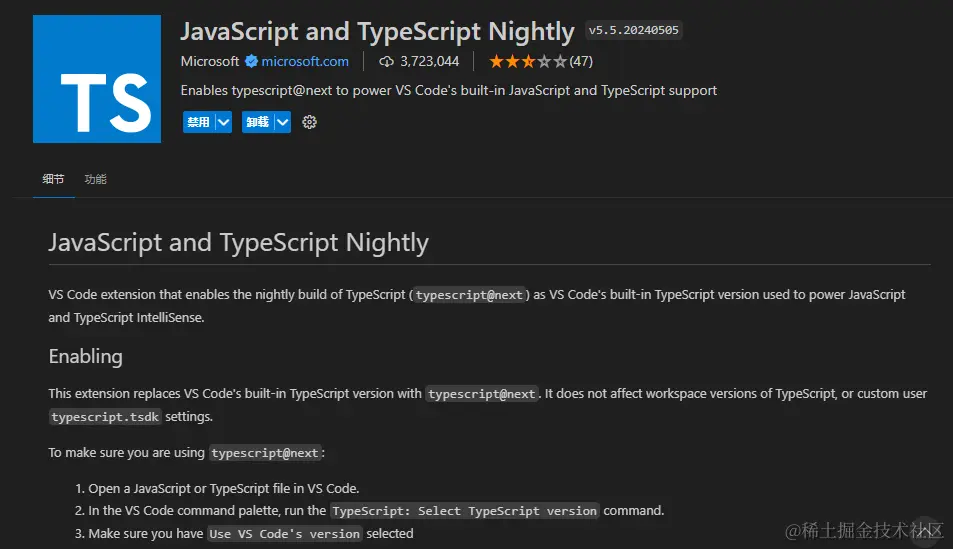Screen dimensions: 953x549
Task: Click the Microsoft publisher name
Action: (x=210, y=61)
